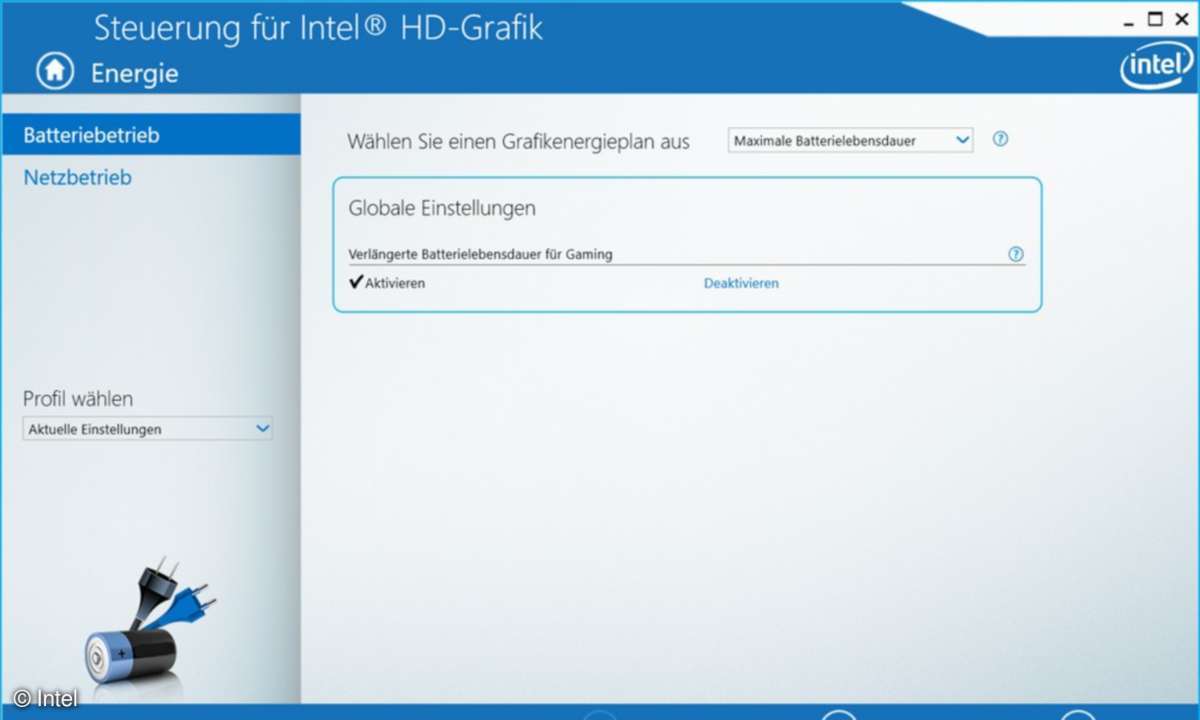Expand the Aktuelle Einstellungen profile dropdown
This screenshot has width=1200, height=720.
click(147, 429)
